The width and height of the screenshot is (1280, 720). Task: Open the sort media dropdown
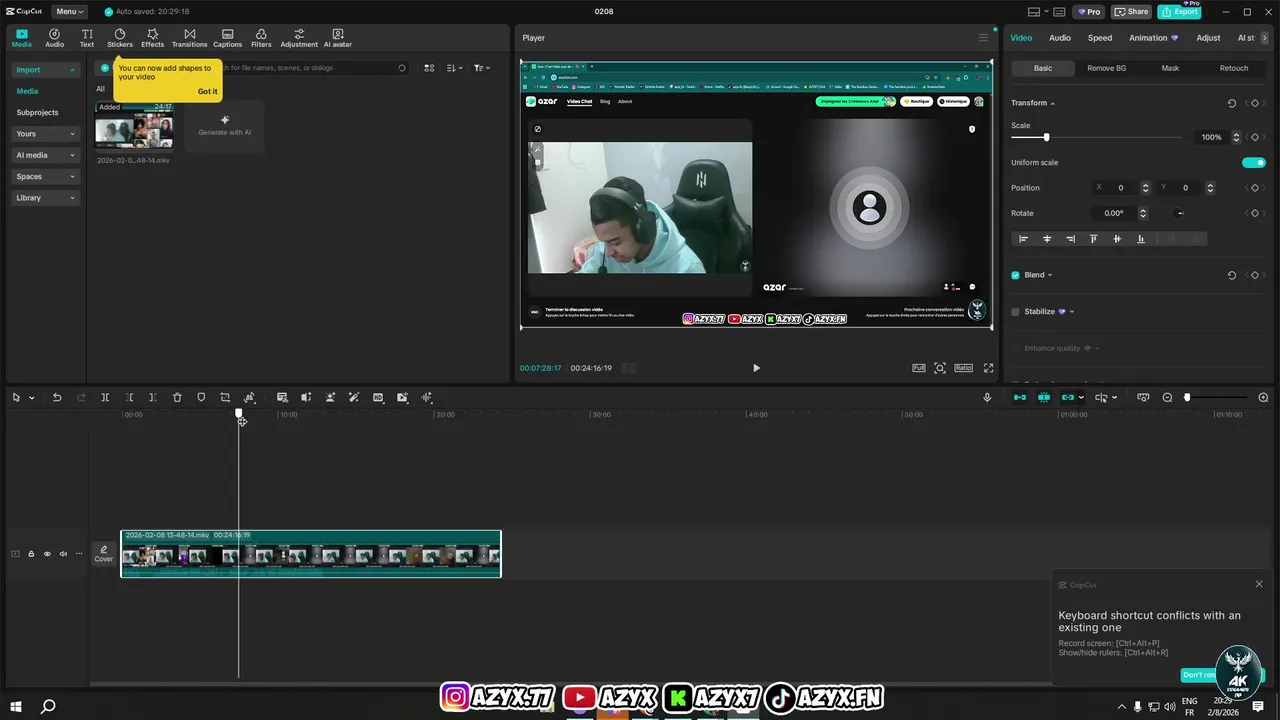tap(453, 68)
